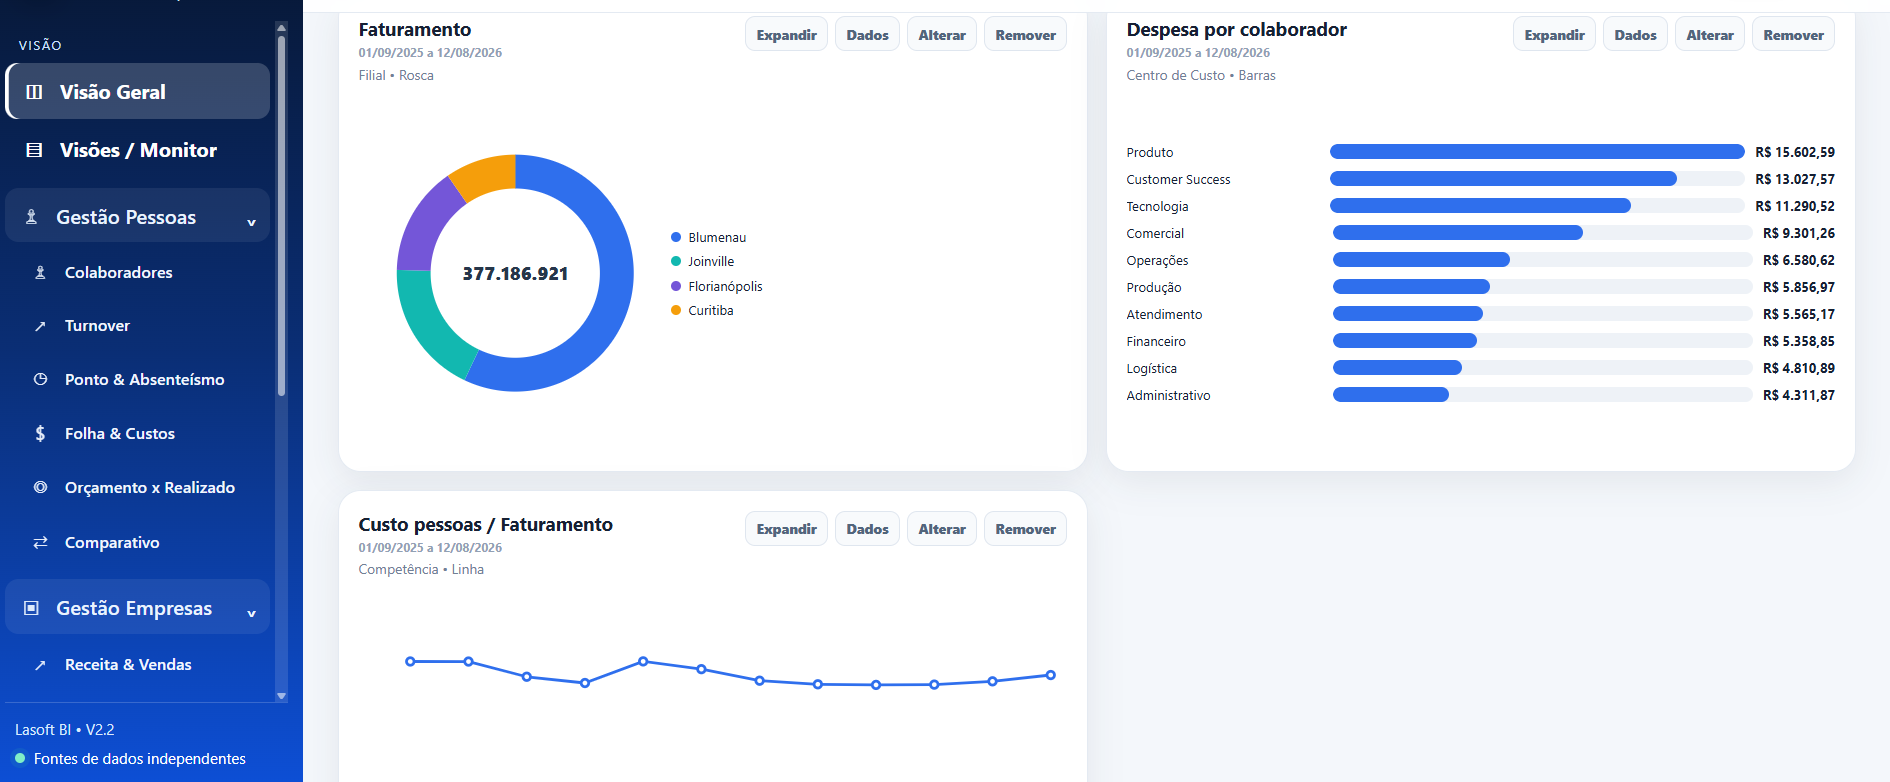This screenshot has height=782, width=1890.
Task: Click the orange Curitiba legend dot
Action: click(676, 310)
